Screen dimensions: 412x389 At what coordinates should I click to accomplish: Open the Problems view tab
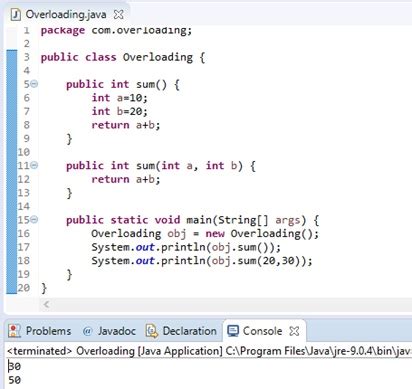coord(40,331)
